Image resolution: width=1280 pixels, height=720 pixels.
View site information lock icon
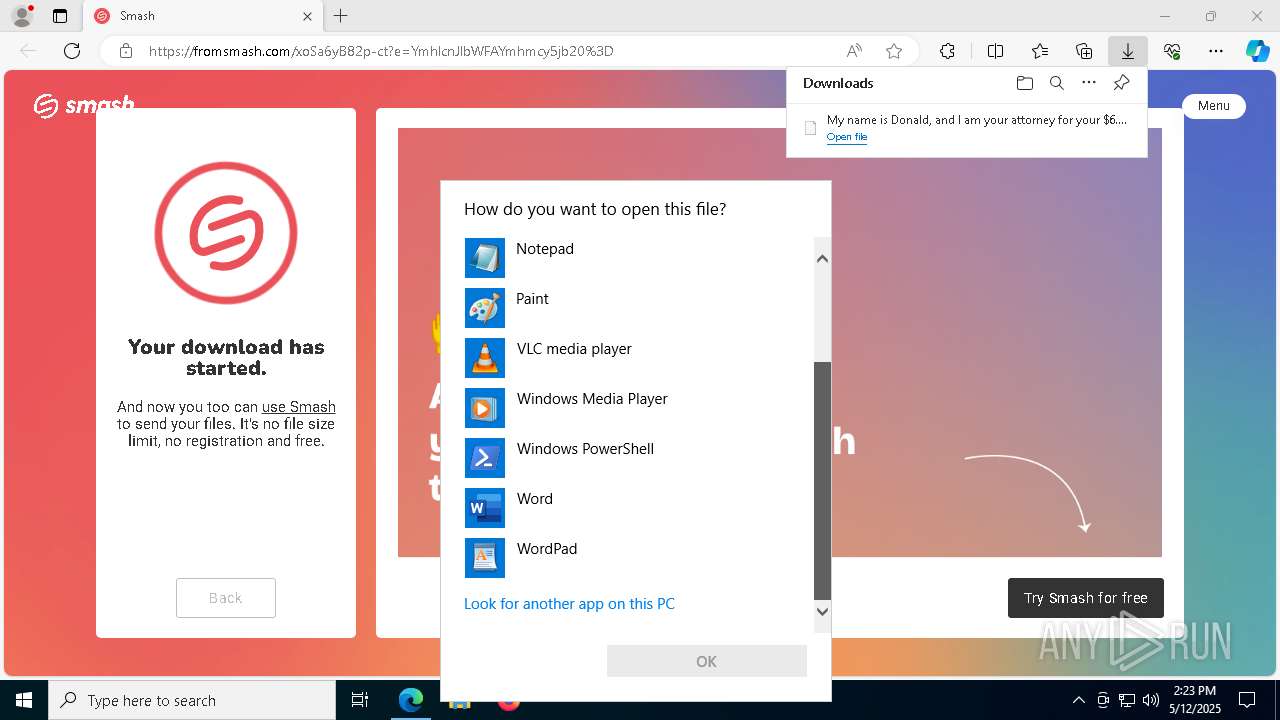pos(126,51)
